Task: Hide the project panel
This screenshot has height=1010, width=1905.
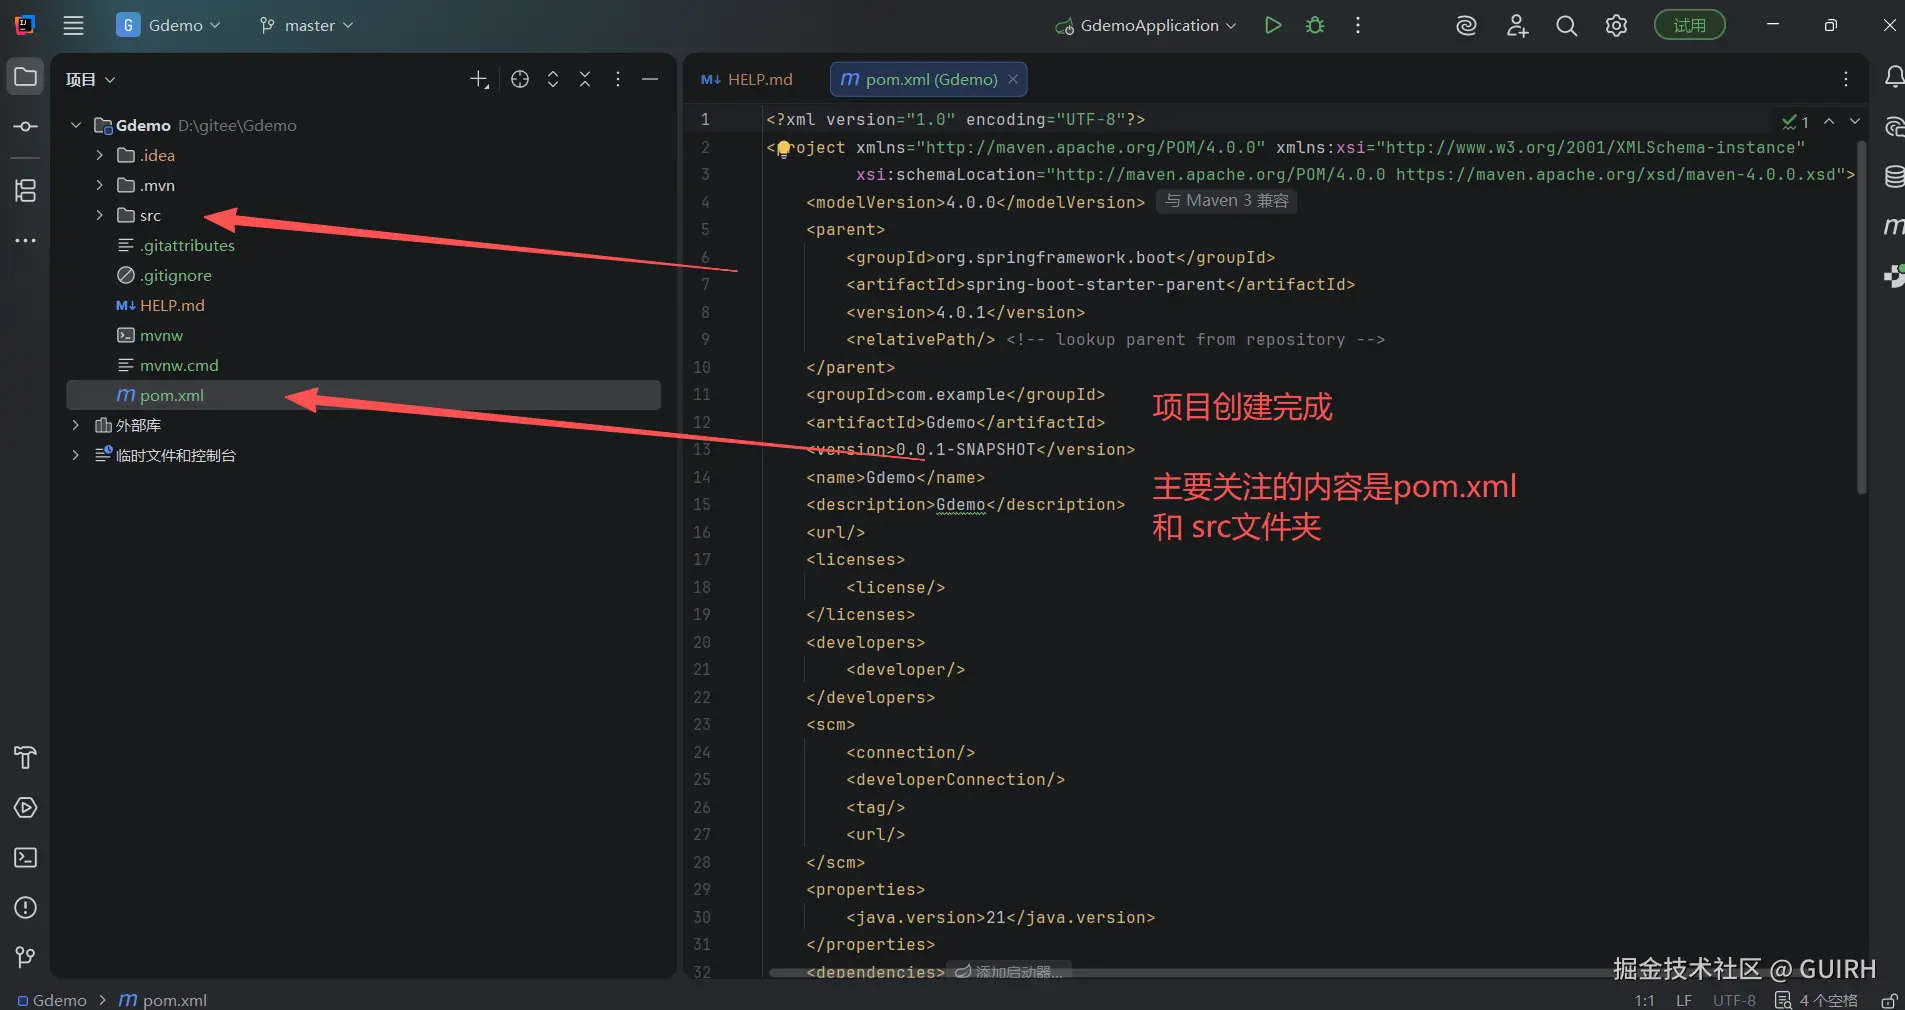Action: (650, 80)
